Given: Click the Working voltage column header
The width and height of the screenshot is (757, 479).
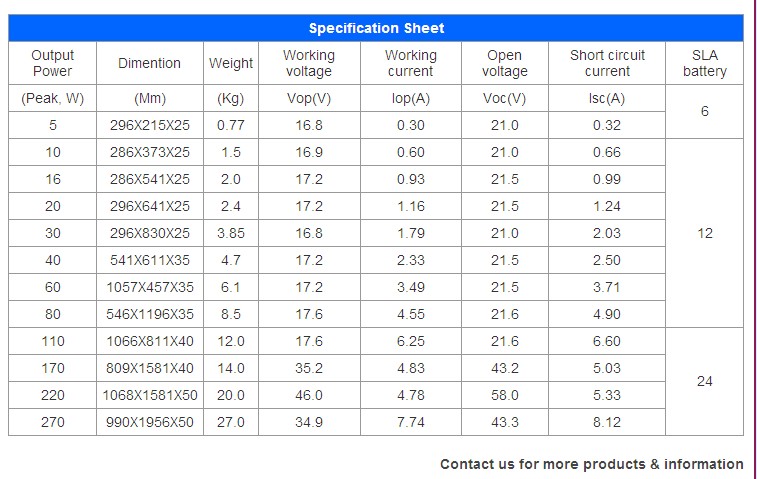Looking at the screenshot, I should 308,63.
